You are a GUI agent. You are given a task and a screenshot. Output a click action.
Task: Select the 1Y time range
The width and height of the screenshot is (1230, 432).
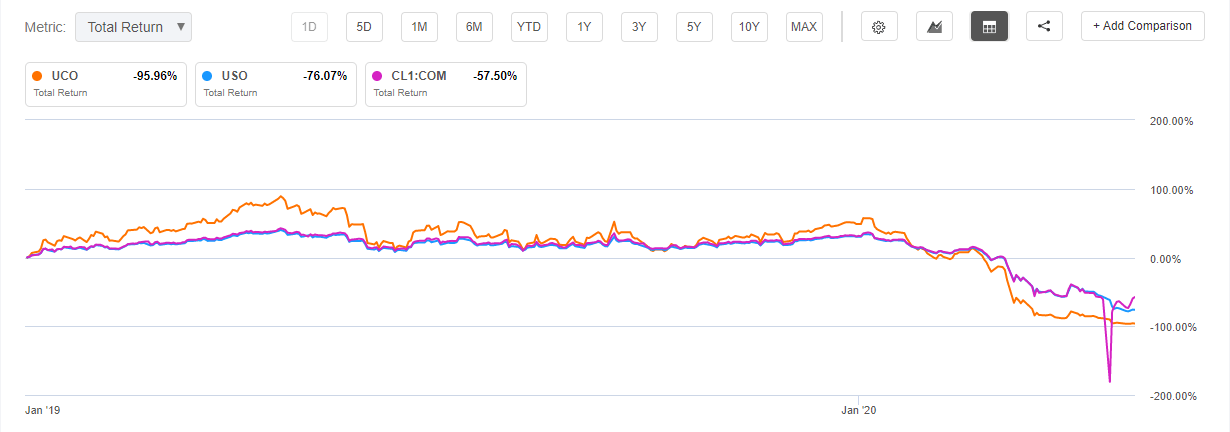[584, 27]
